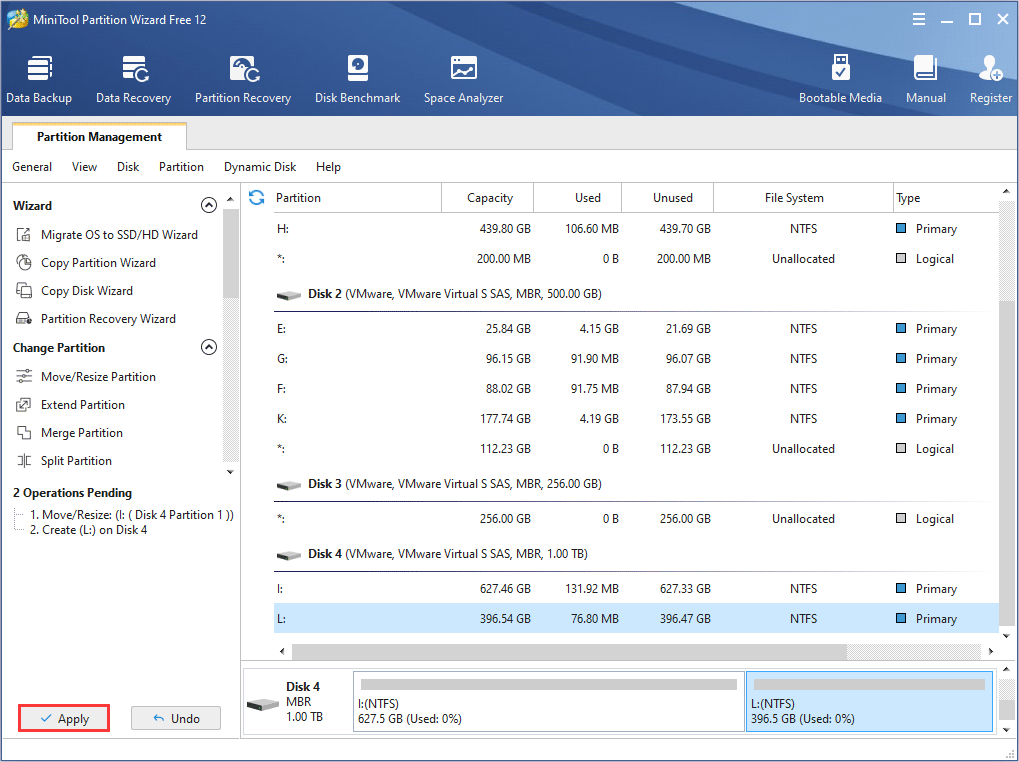Click the Disk 4 icon in disk map
The image size is (1019, 762).
pyautogui.click(x=263, y=704)
